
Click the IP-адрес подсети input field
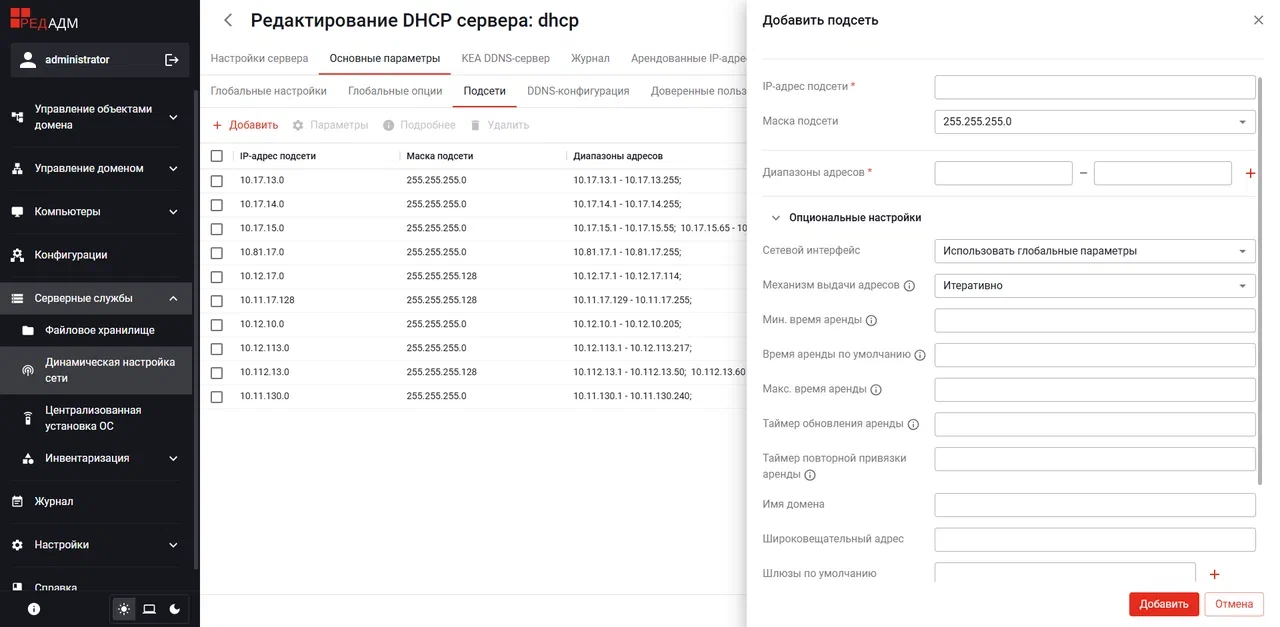(1095, 87)
